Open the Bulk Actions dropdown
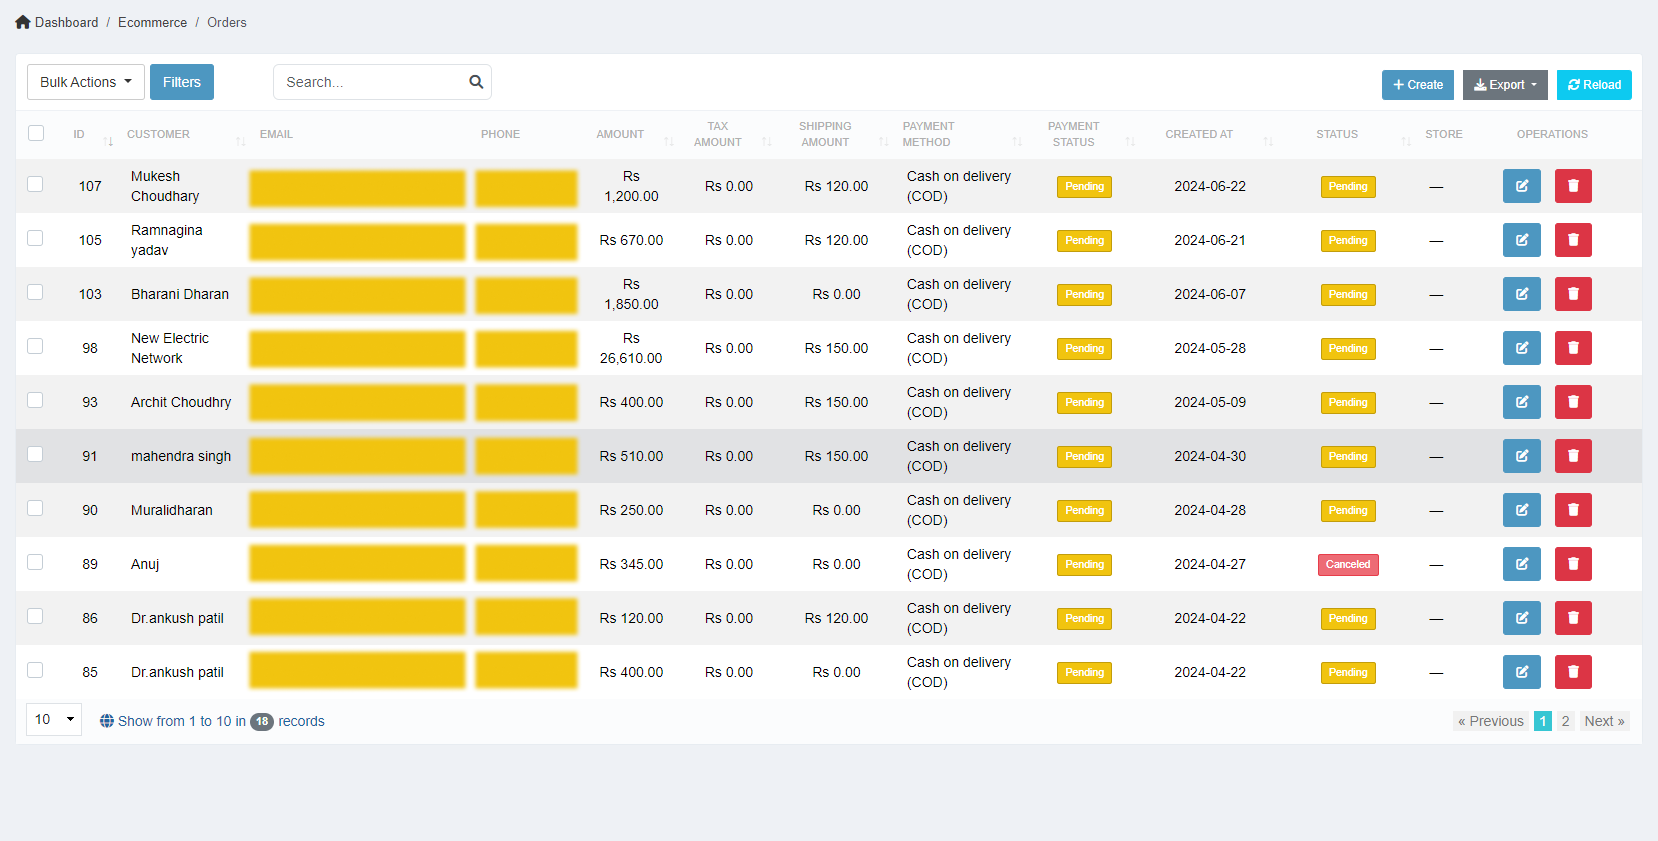The image size is (1658, 841). [x=86, y=82]
